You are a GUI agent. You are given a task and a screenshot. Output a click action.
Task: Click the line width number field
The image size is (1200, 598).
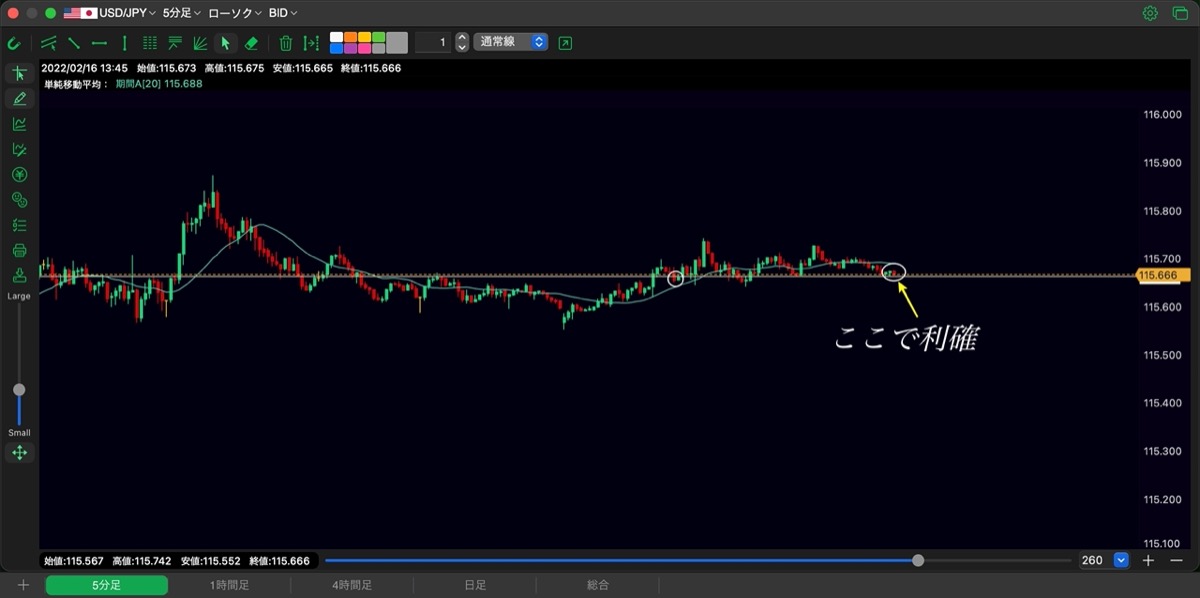[432, 43]
